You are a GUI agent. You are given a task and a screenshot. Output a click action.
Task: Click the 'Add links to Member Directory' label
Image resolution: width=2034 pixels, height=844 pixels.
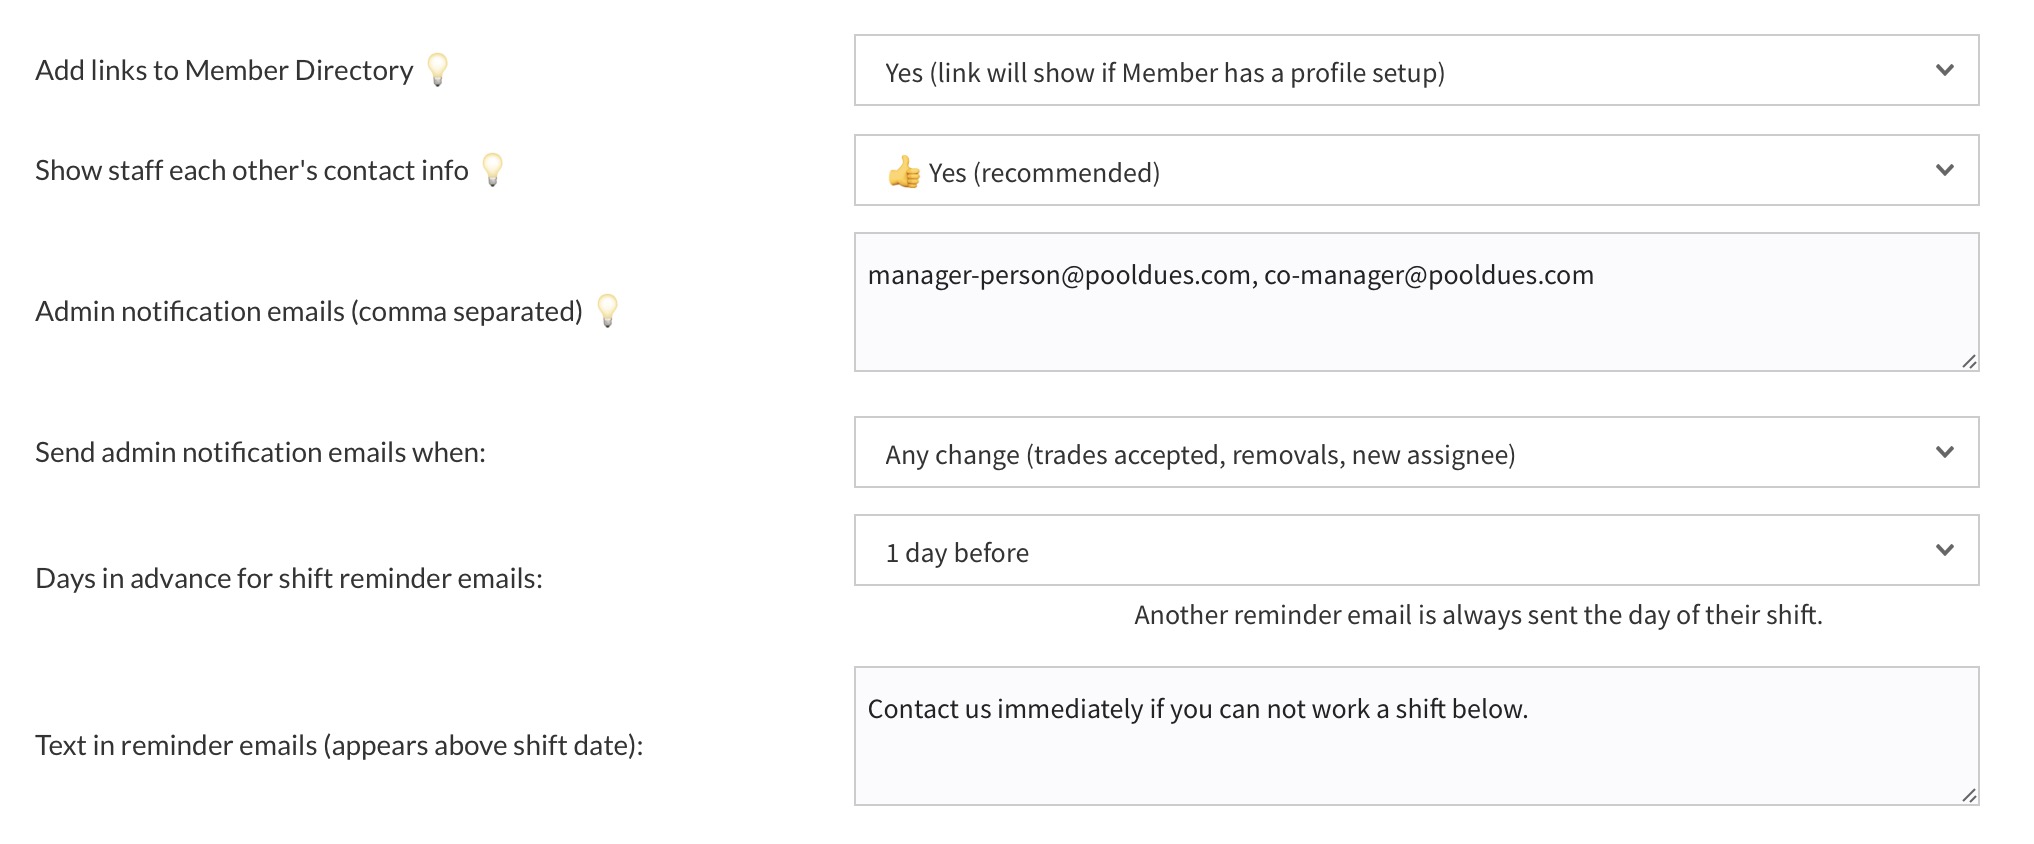coord(224,71)
